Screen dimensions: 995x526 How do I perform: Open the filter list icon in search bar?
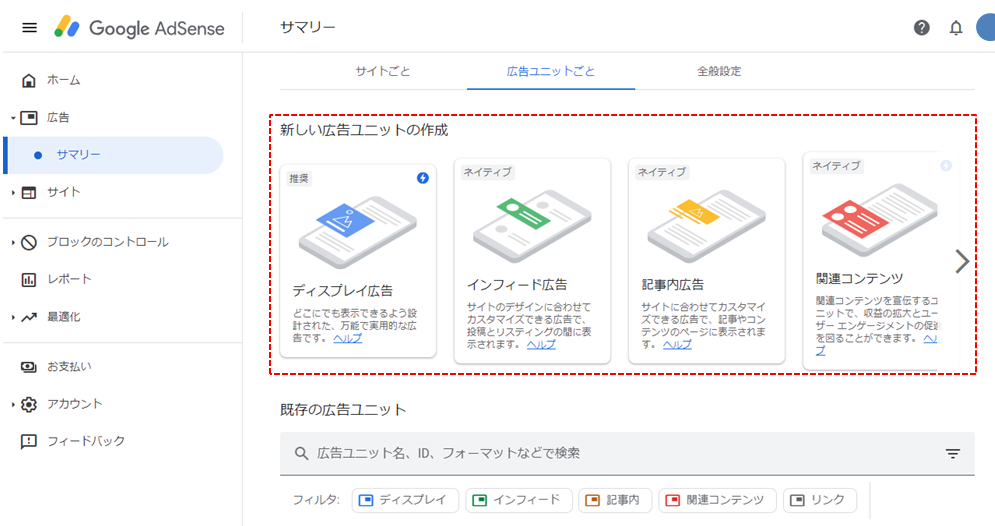952,453
